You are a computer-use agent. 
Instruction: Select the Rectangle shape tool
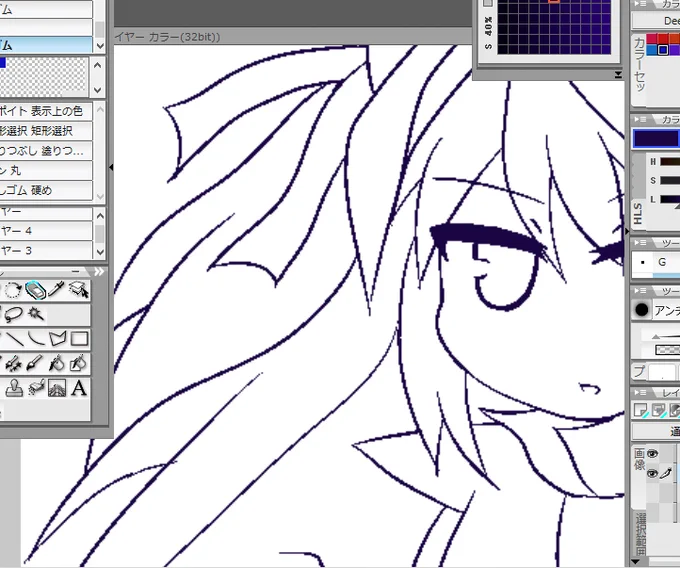[79, 339]
